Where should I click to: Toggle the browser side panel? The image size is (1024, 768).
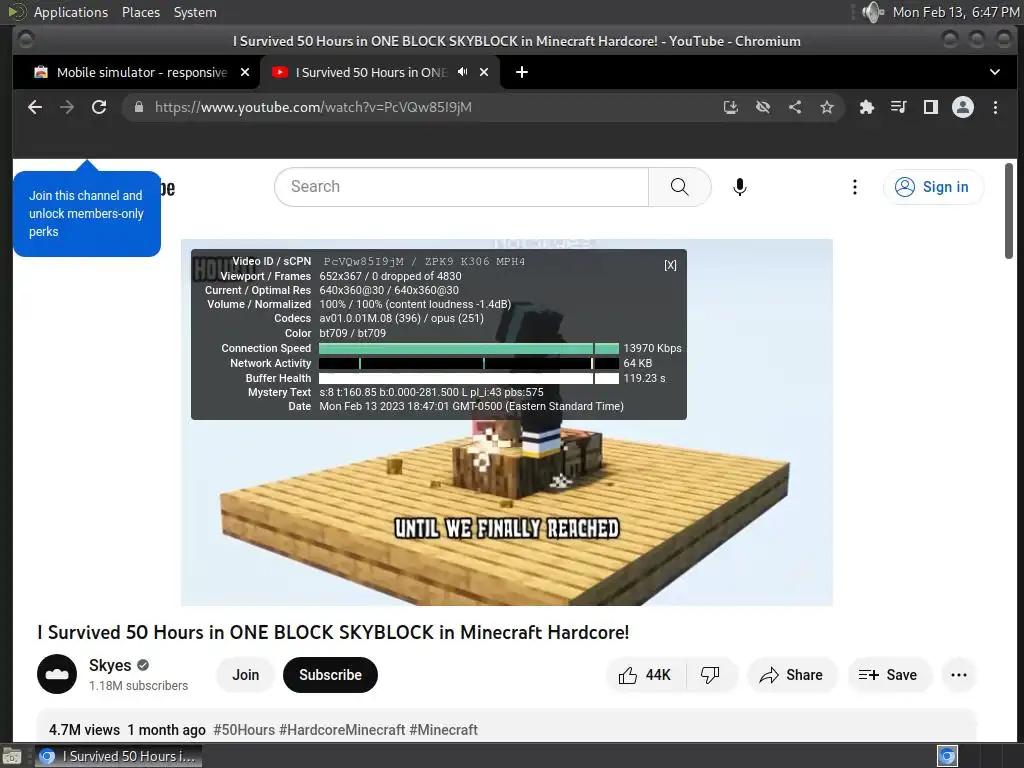pyautogui.click(x=931, y=107)
